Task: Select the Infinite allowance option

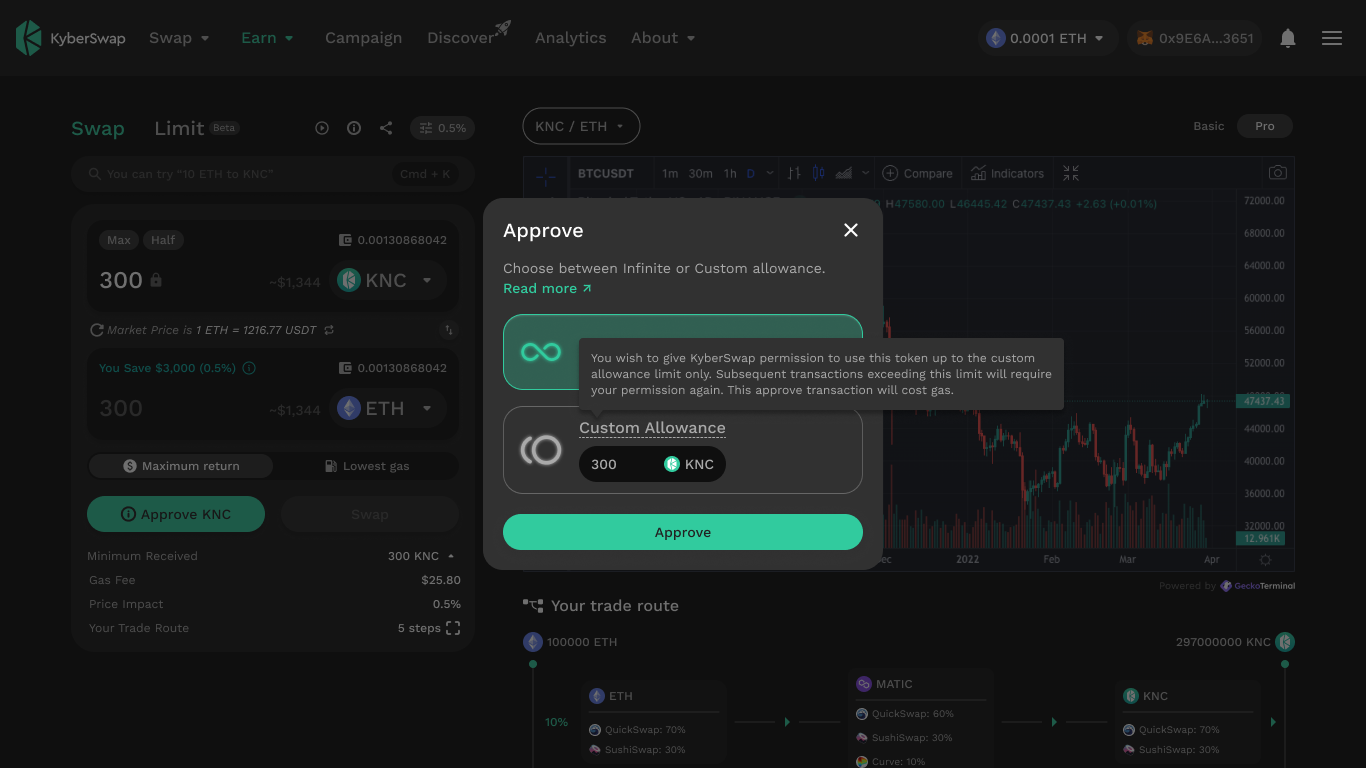Action: click(x=541, y=351)
